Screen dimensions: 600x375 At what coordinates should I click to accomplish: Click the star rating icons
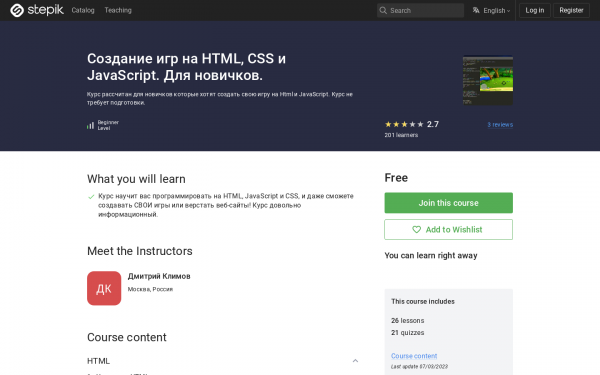coord(404,124)
